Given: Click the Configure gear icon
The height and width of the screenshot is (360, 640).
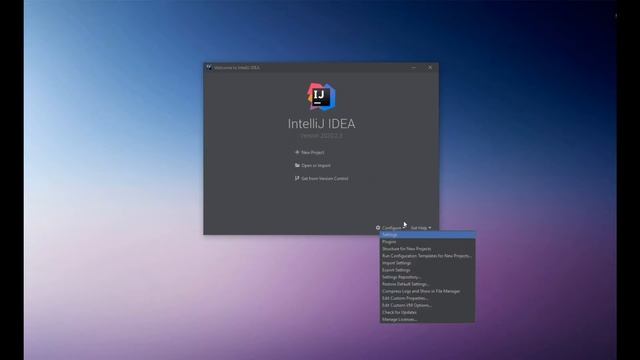Looking at the screenshot, I should (x=378, y=228).
